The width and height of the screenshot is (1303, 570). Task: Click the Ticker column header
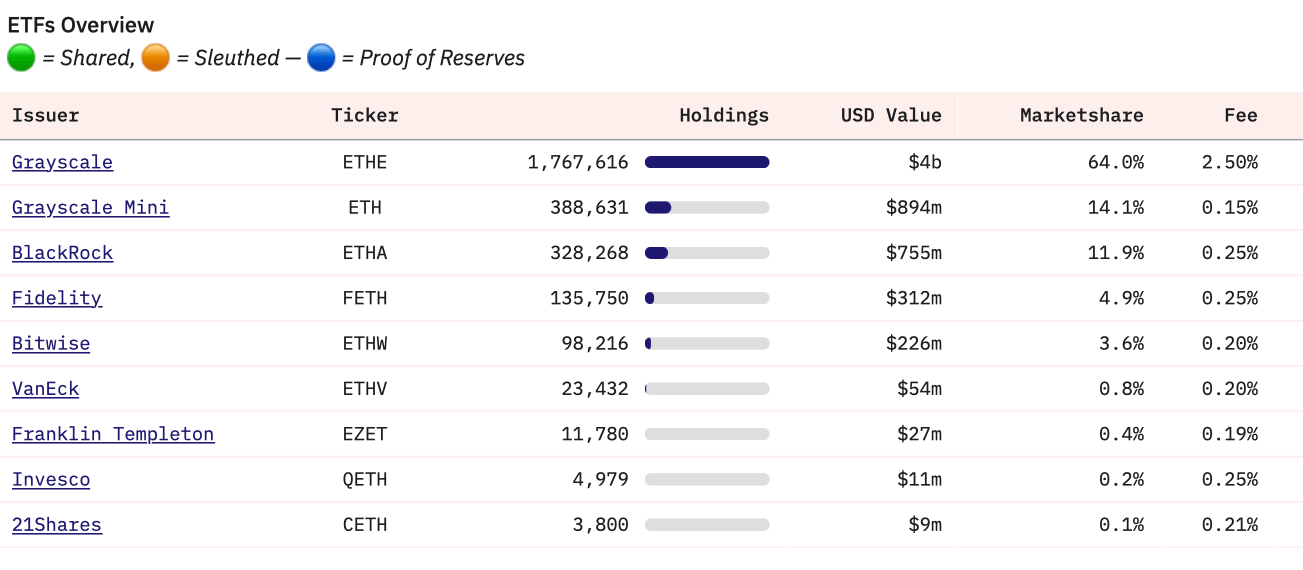pos(365,115)
